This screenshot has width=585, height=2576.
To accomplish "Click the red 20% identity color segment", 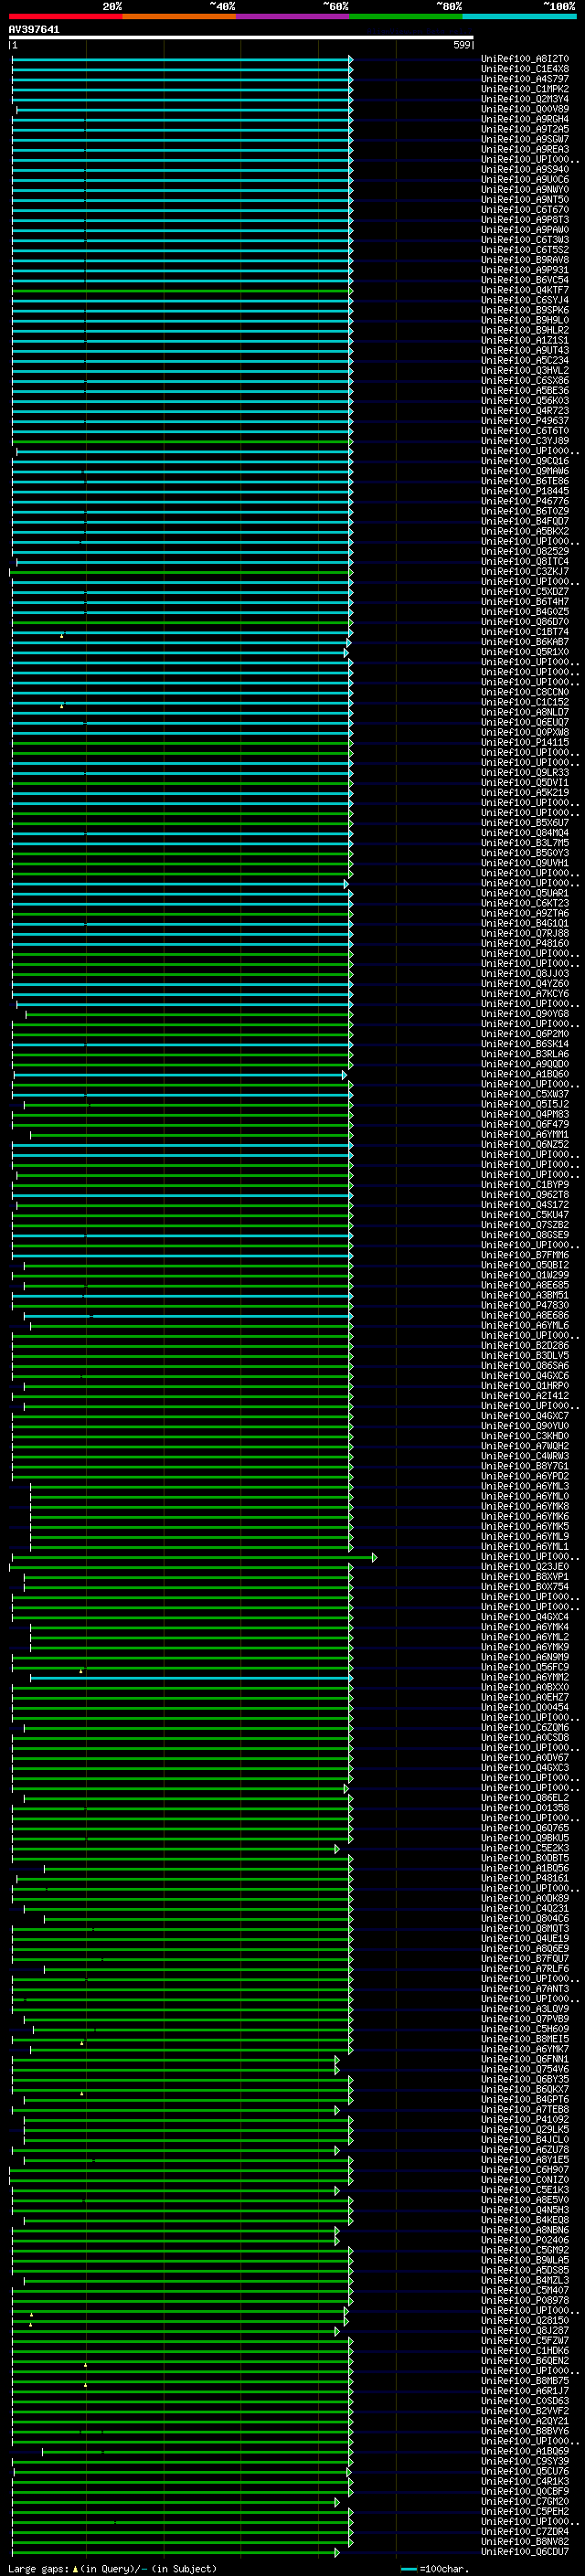I will coord(66,17).
